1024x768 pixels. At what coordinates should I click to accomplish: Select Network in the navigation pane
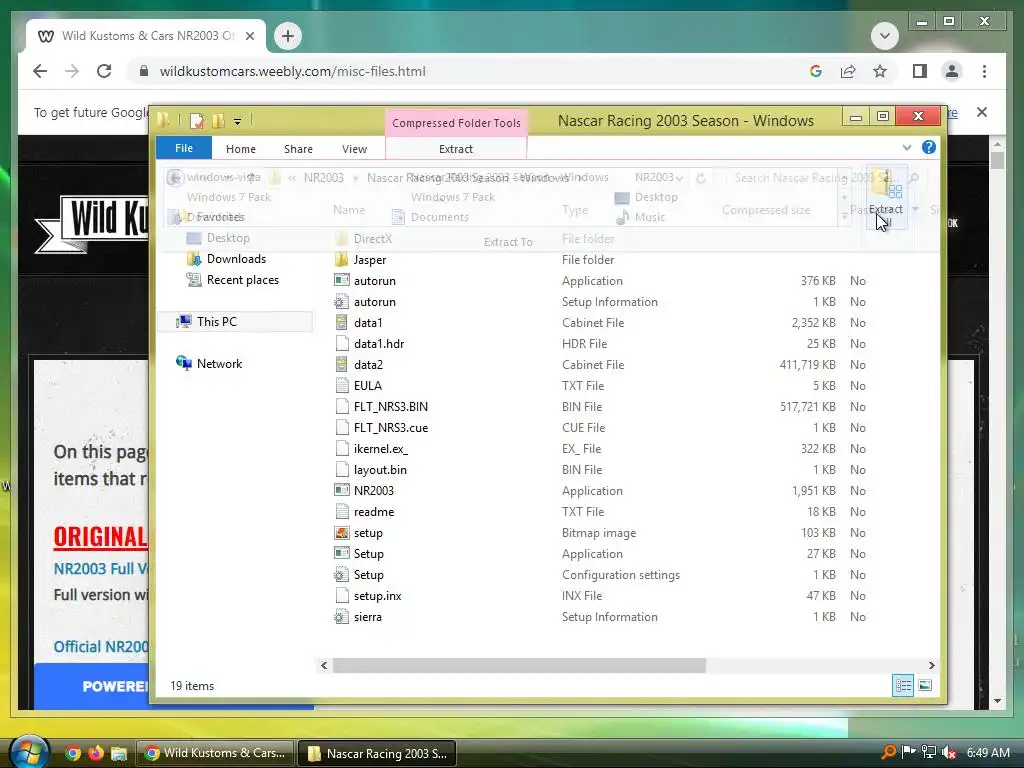click(x=219, y=364)
